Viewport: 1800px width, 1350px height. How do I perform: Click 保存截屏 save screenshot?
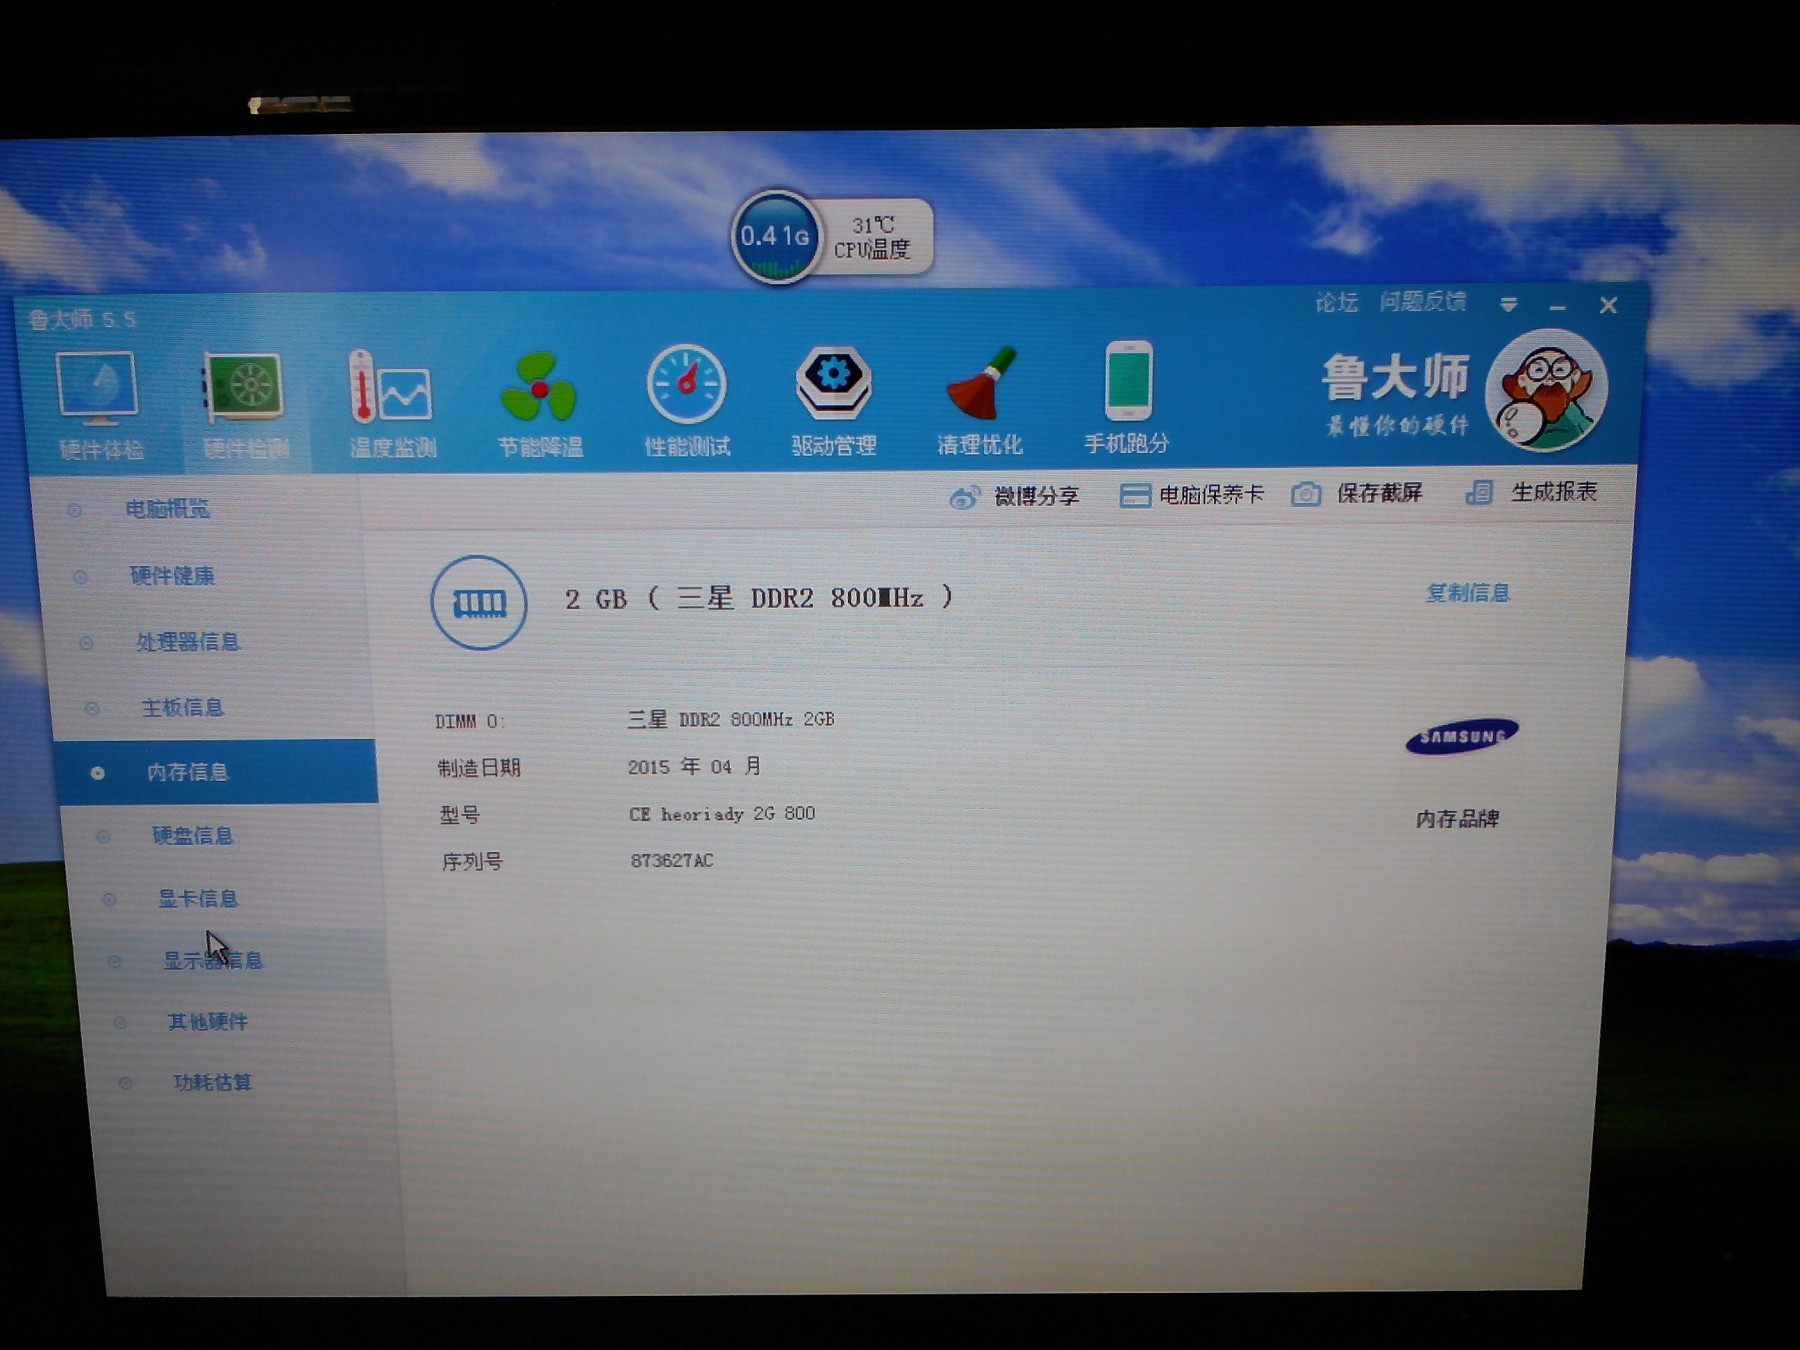pyautogui.click(x=1357, y=494)
